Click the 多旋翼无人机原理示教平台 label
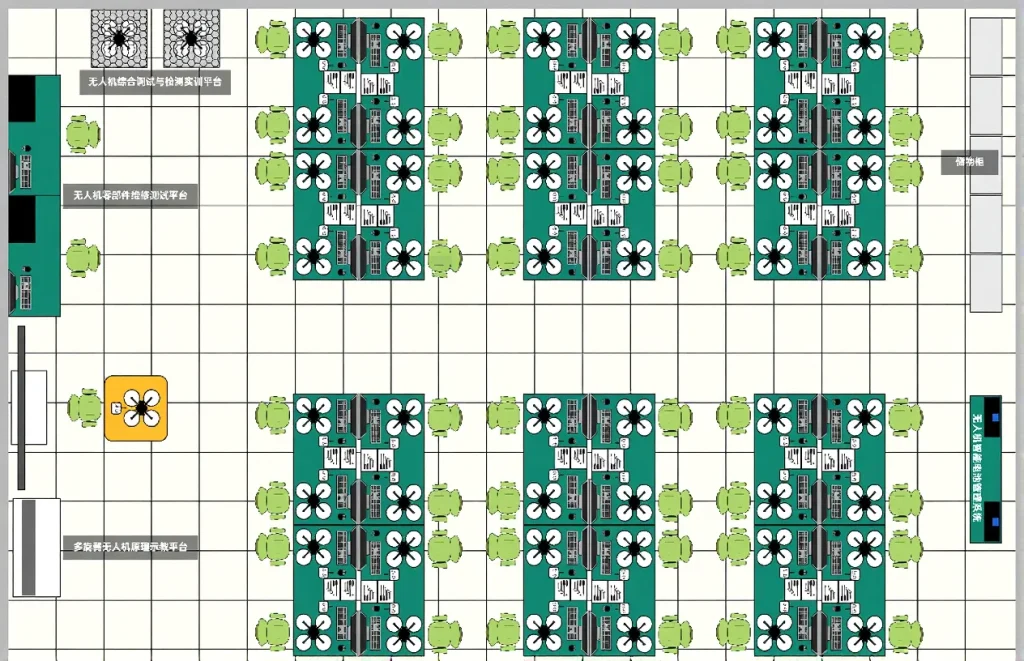Image resolution: width=1024 pixels, height=661 pixels. point(130,547)
